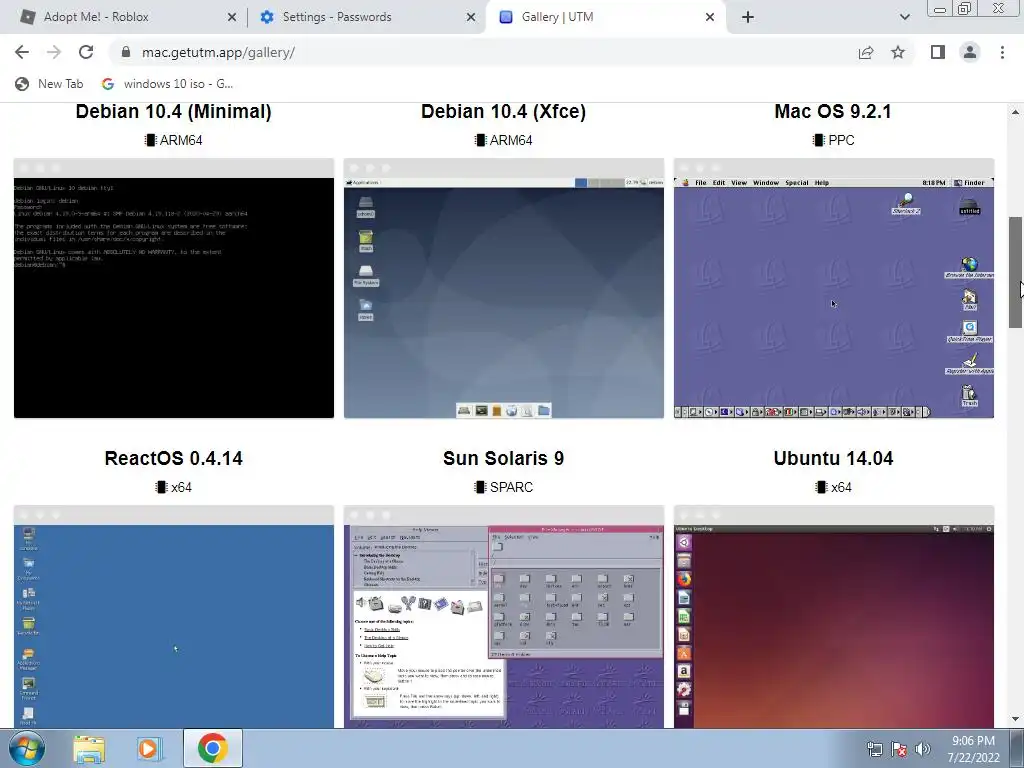
Task: Open Sun Solaris 9 heading
Action: [504, 458]
